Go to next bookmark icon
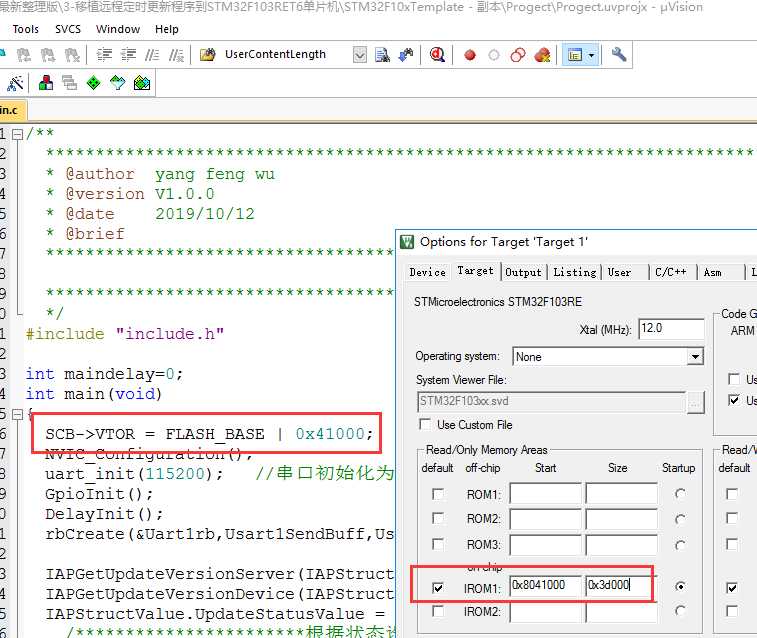 tap(48, 55)
